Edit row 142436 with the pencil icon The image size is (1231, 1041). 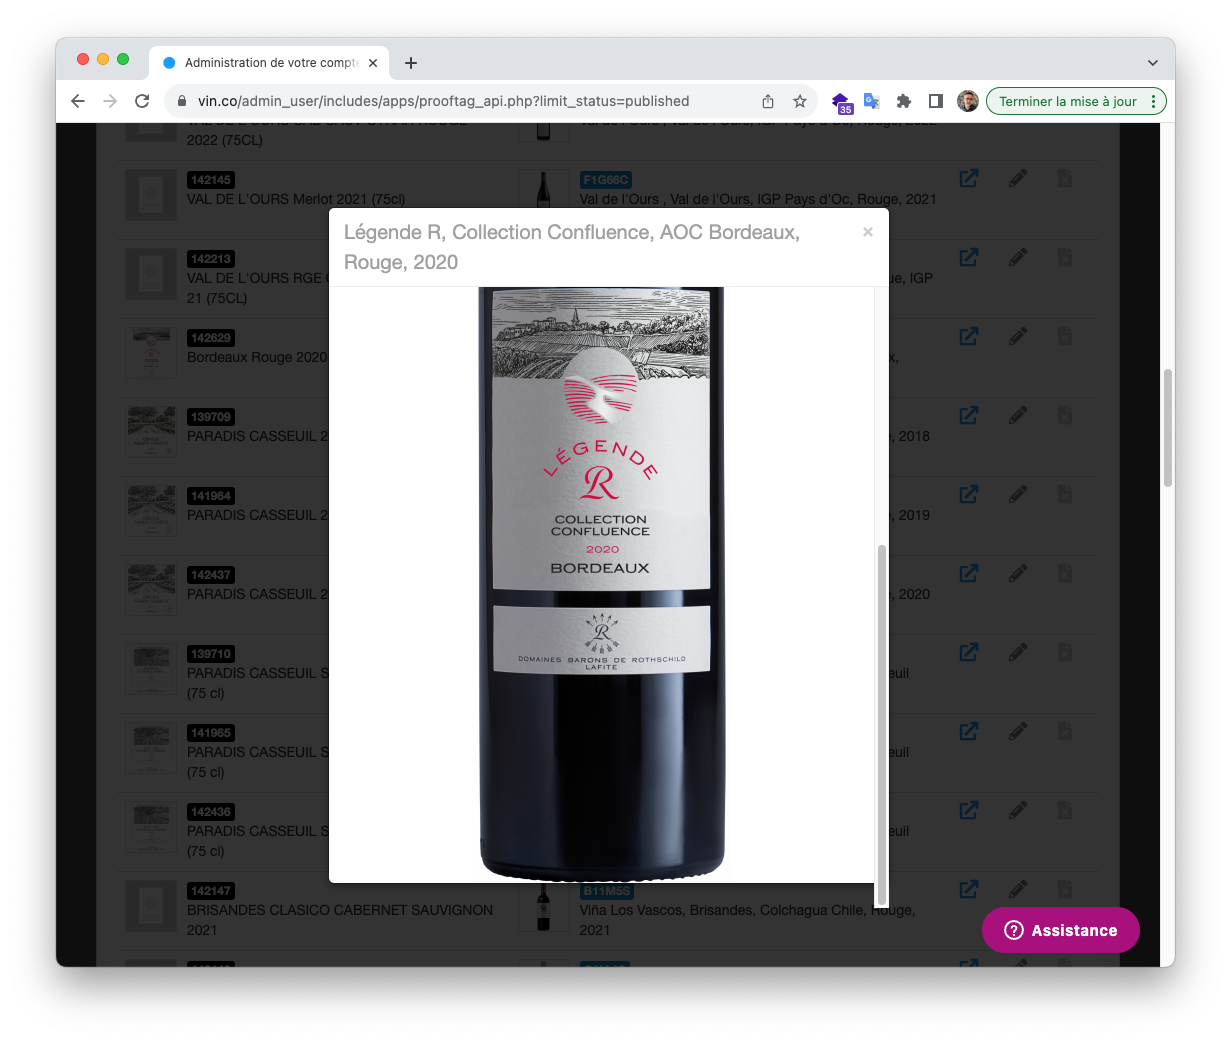coord(1018,810)
